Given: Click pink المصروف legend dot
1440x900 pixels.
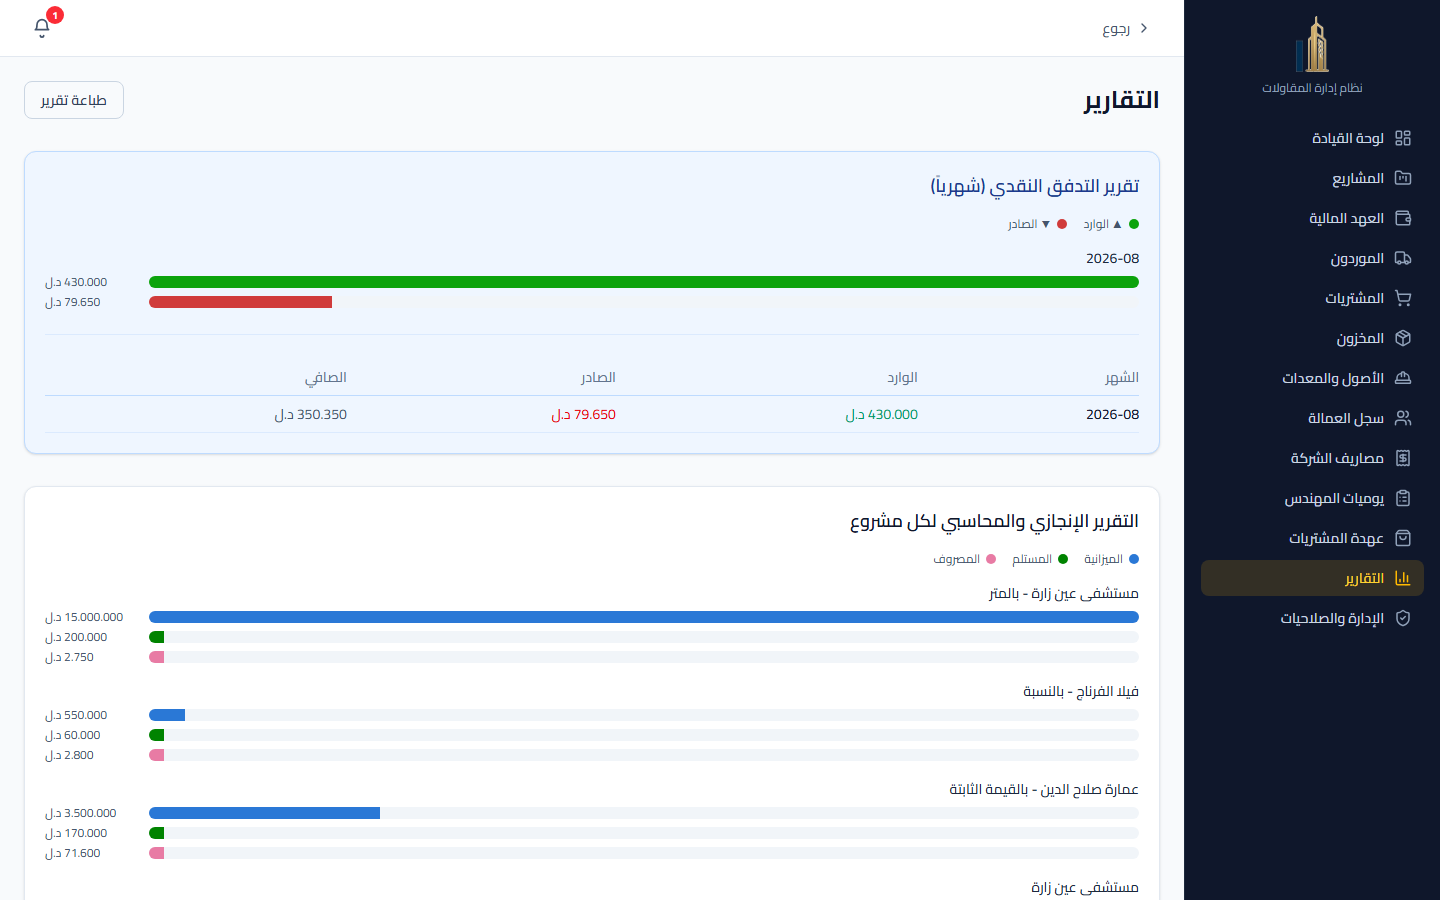Looking at the screenshot, I should pos(991,559).
